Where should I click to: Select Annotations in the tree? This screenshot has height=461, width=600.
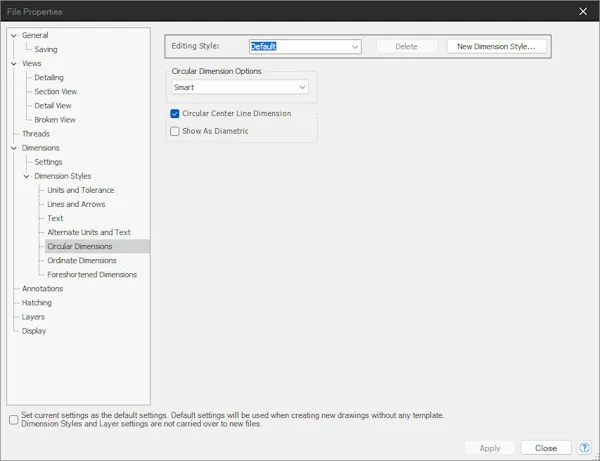(42, 289)
